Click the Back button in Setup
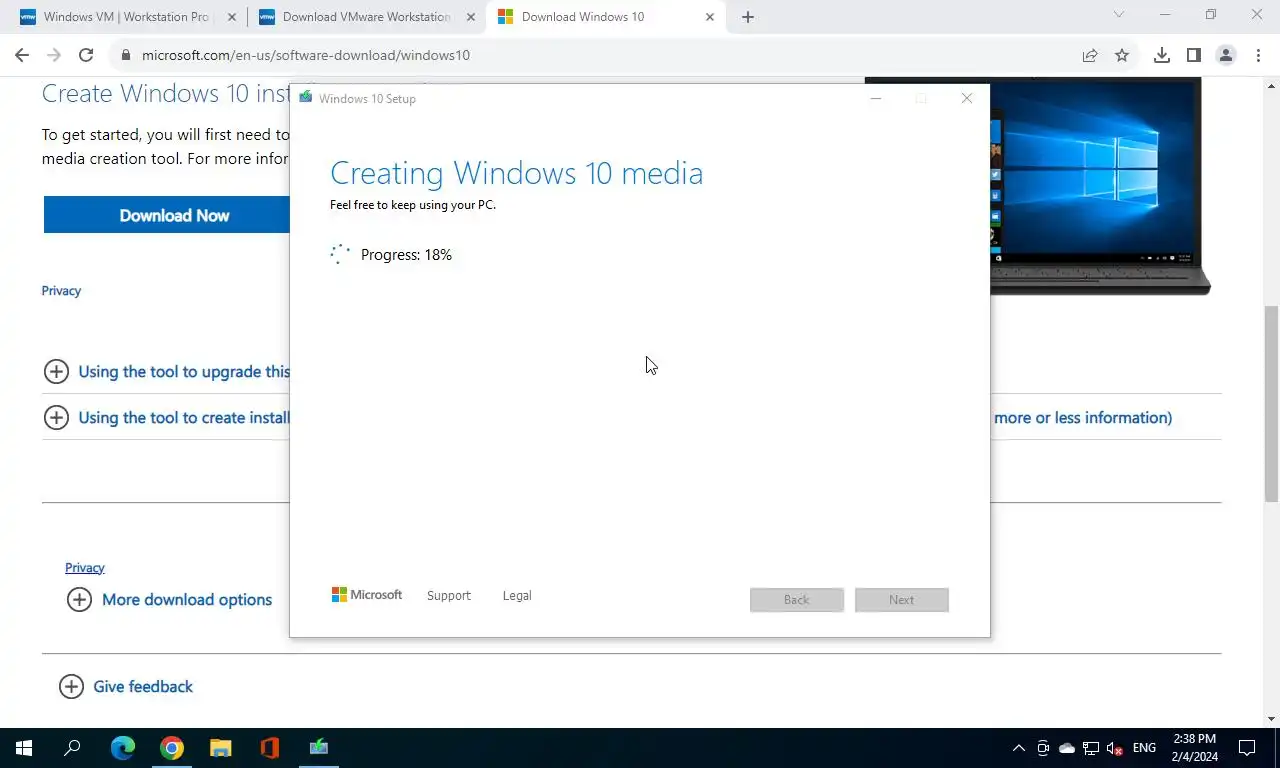Image resolution: width=1280 pixels, height=768 pixels. point(797,600)
